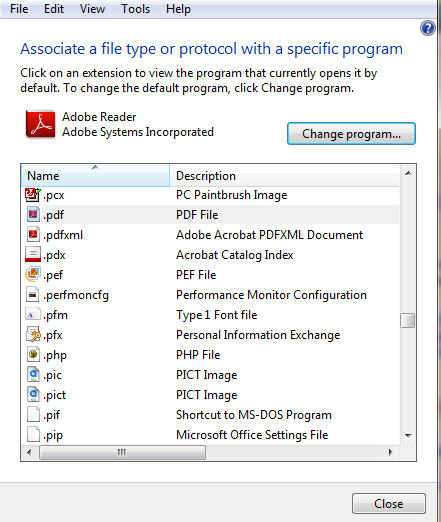This screenshot has height=522, width=441.
Task: Click the Change program... button
Action: click(351, 134)
